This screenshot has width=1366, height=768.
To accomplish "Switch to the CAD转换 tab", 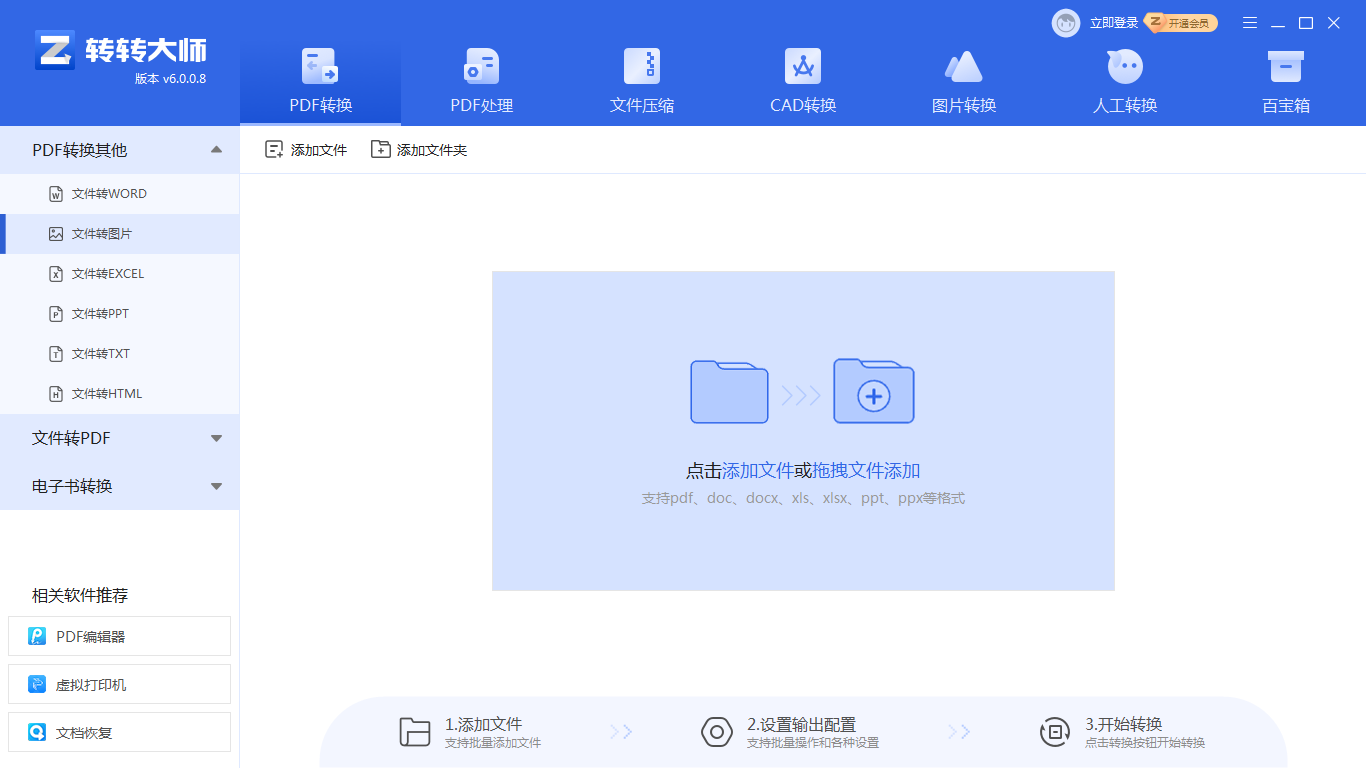I will pos(803,82).
